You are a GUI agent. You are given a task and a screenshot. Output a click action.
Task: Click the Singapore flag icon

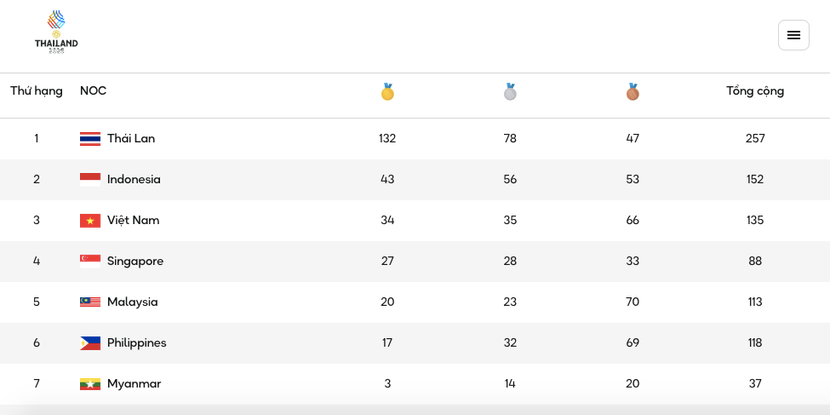(90, 261)
